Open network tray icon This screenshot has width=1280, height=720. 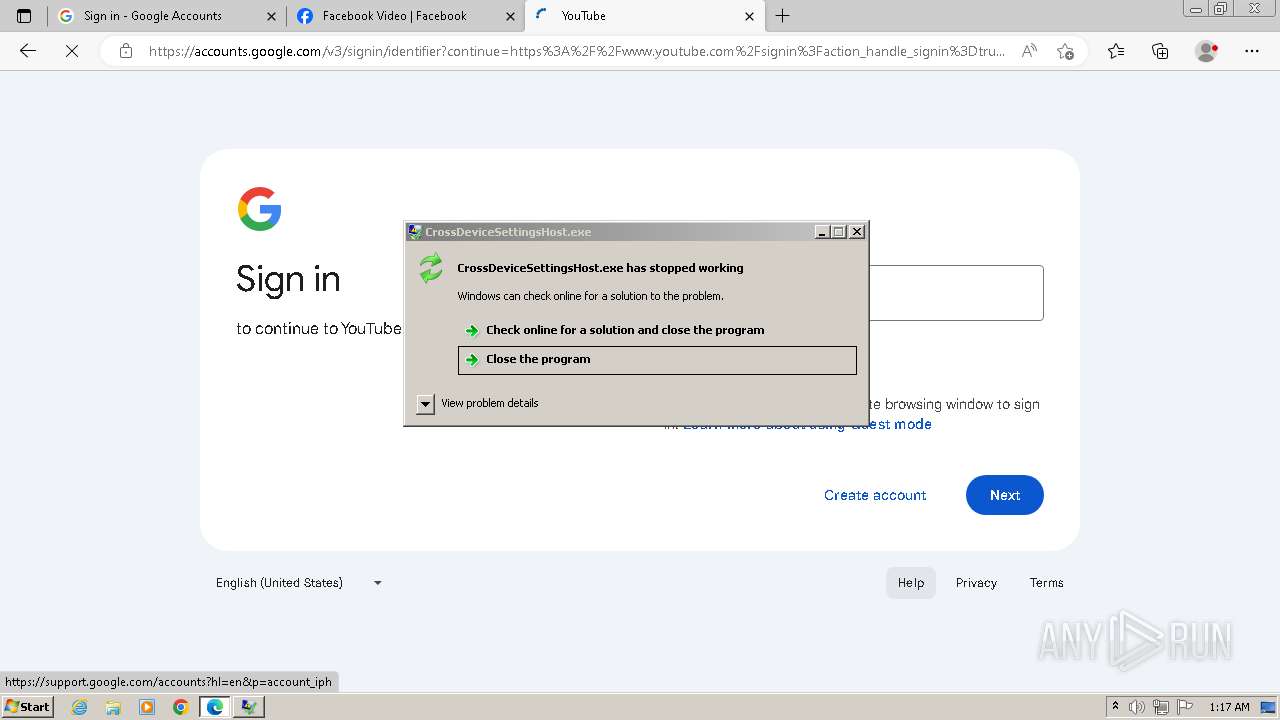pos(1161,707)
